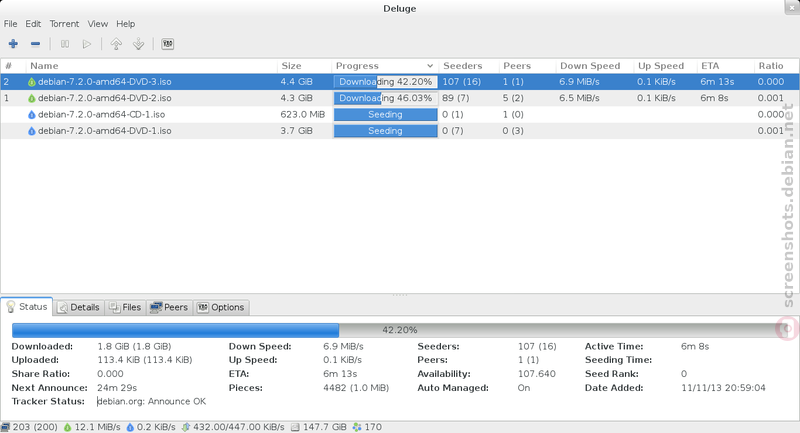800x433 pixels.
Task: Open the View menu
Action: point(97,23)
